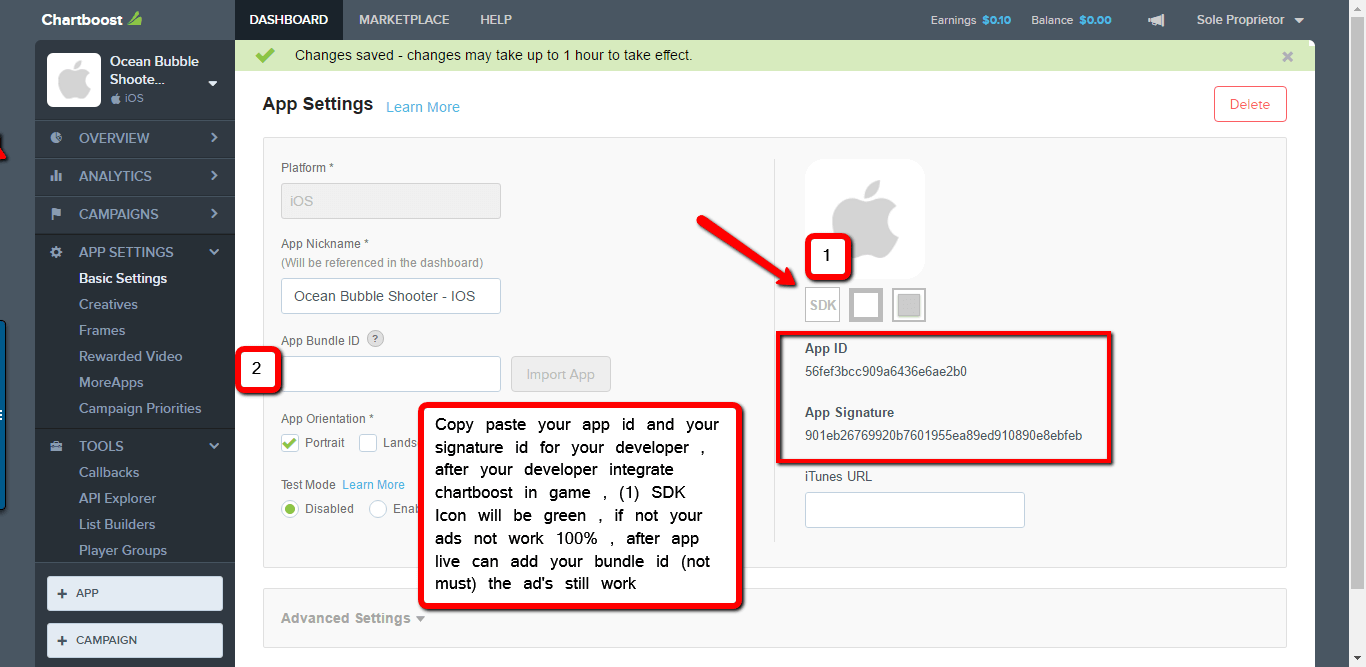Open List Builders under Tools
Viewport: 1366px width, 667px height.
tap(117, 524)
